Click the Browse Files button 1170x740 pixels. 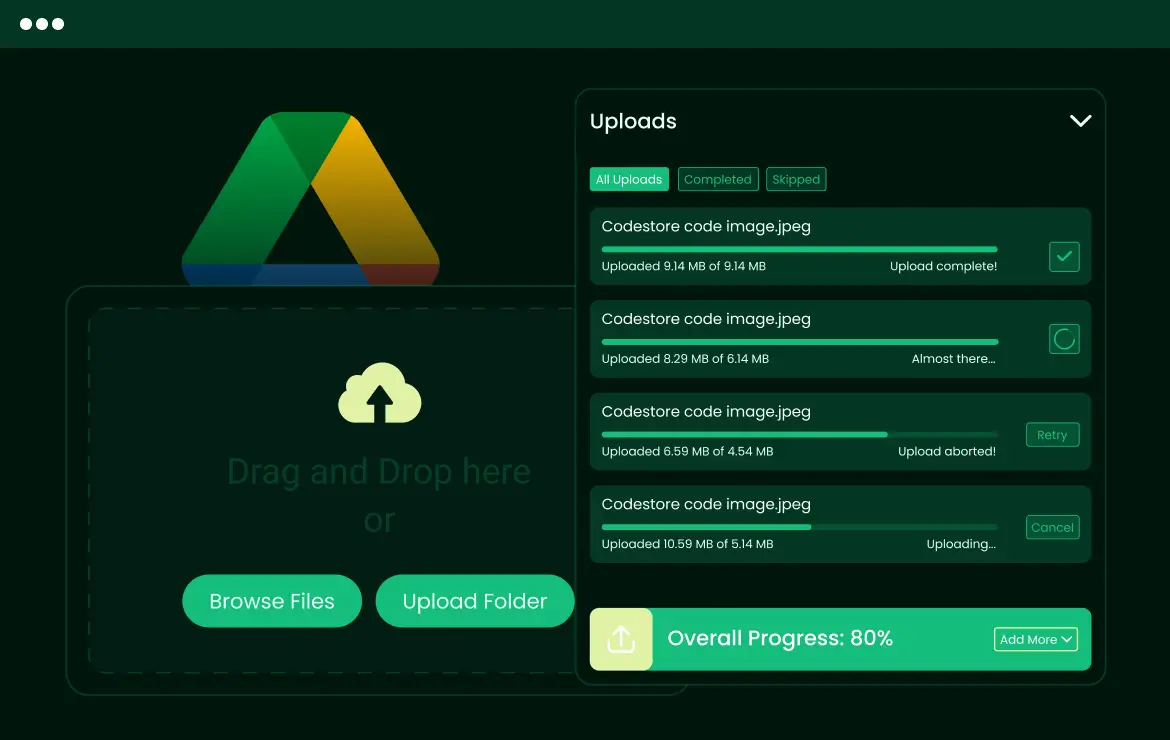click(x=272, y=601)
